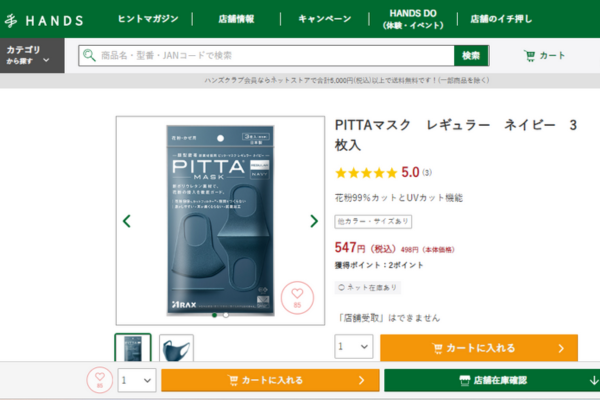Select the navy mask worn thumbnail
The image size is (600, 400).
point(176,348)
